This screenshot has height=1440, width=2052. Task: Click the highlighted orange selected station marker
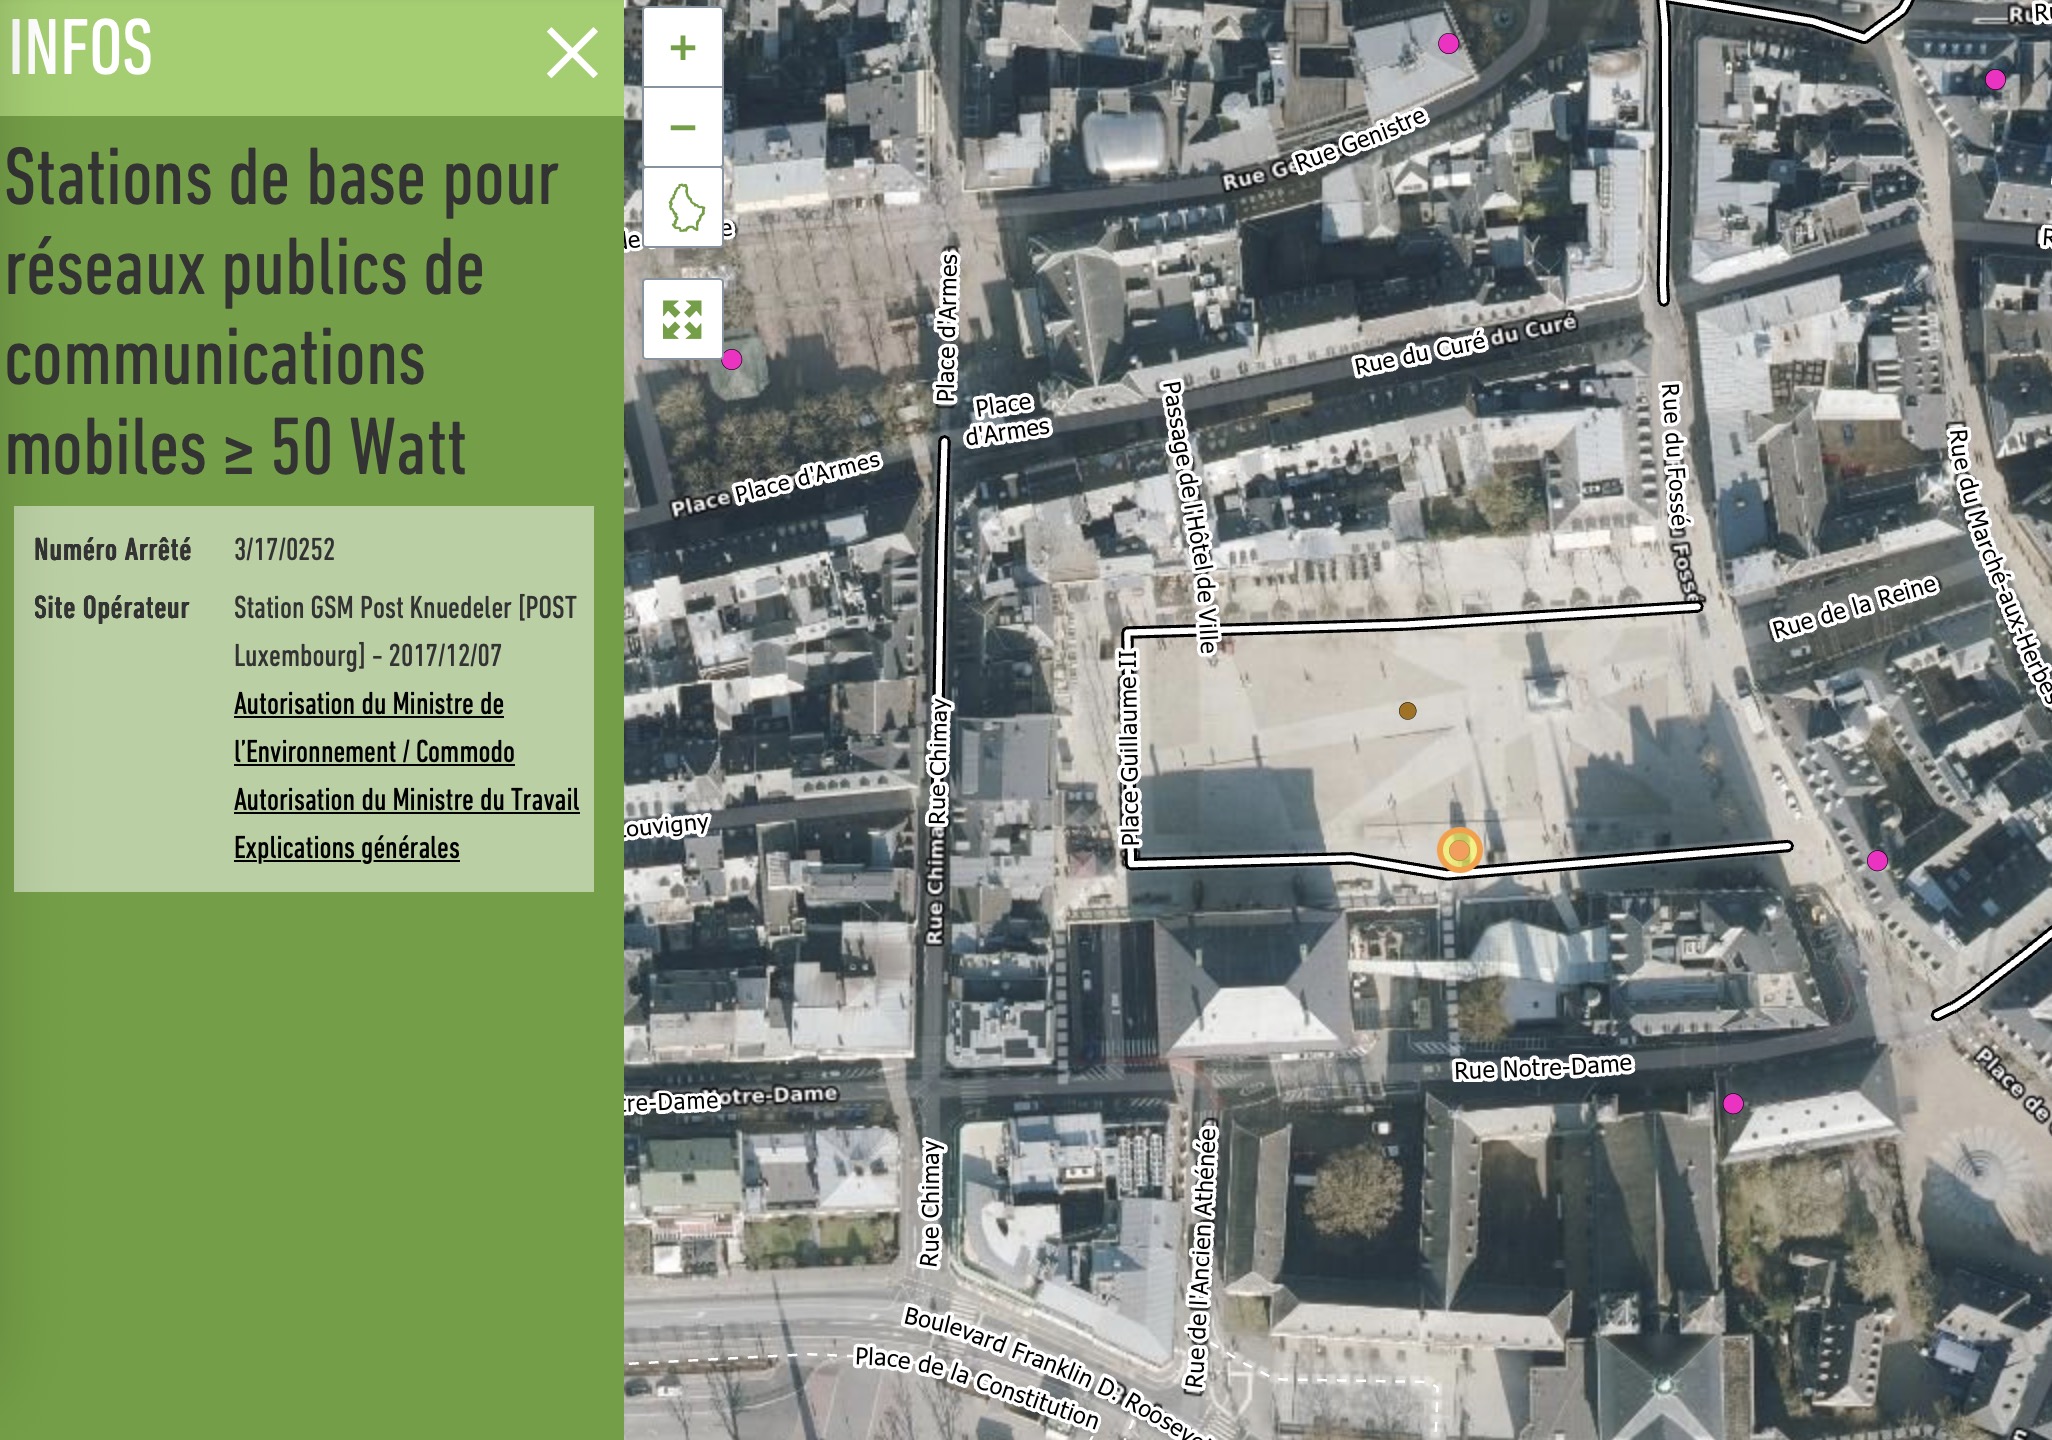[x=1459, y=850]
